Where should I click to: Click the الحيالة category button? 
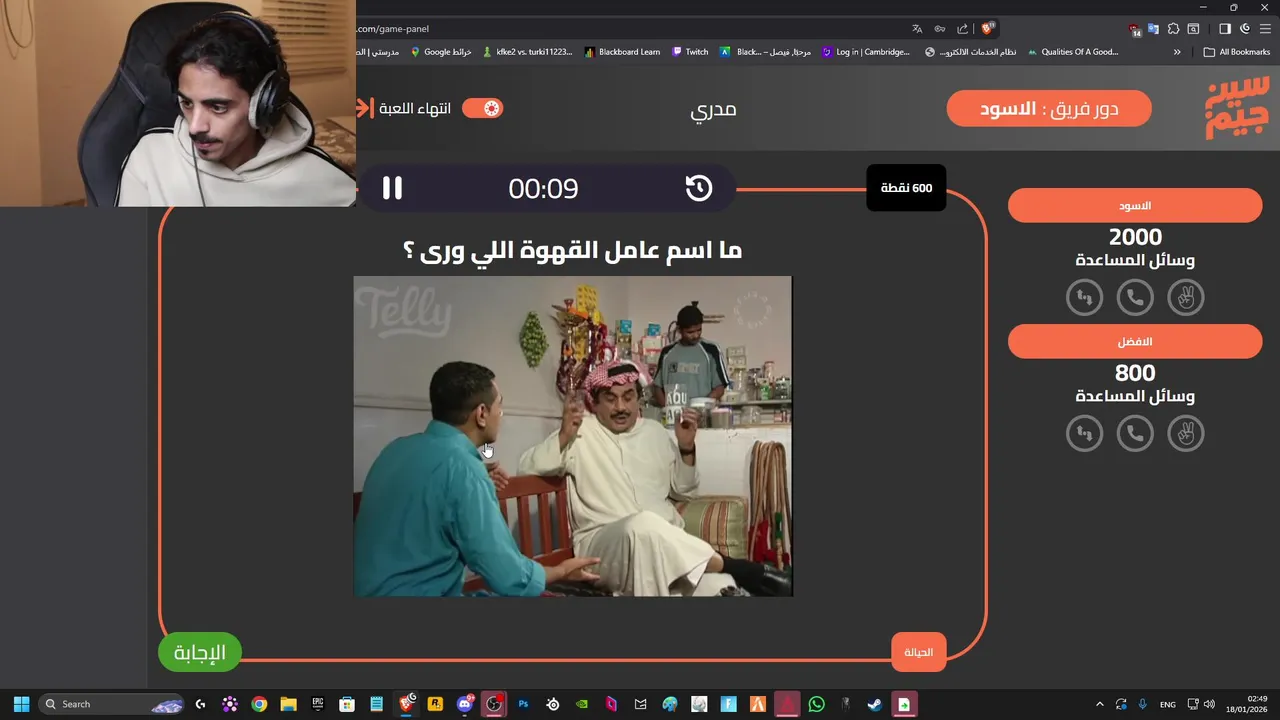click(918, 652)
